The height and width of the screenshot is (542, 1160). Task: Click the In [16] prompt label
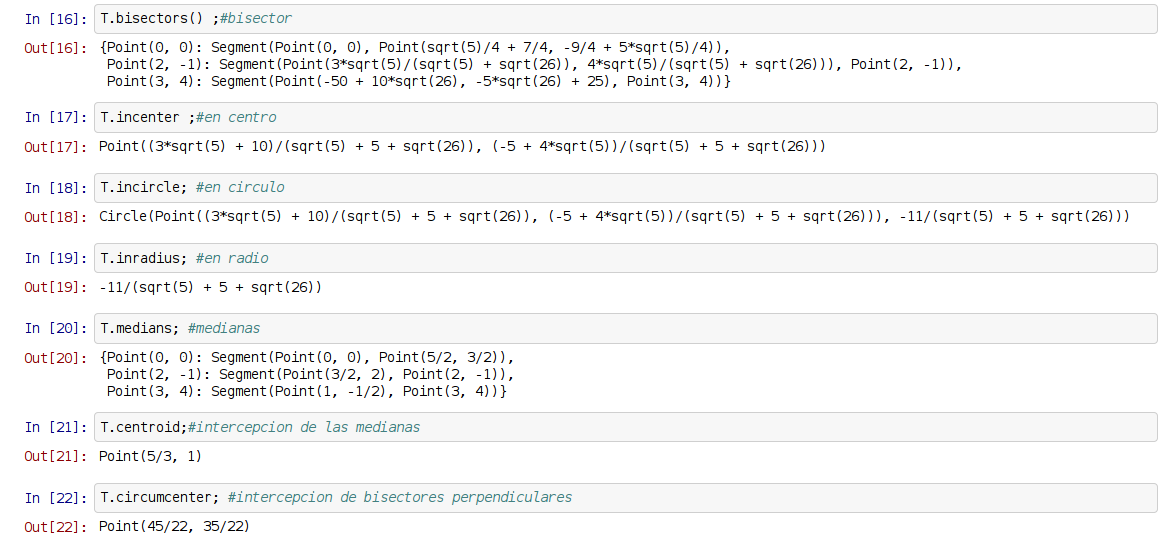click(56, 18)
